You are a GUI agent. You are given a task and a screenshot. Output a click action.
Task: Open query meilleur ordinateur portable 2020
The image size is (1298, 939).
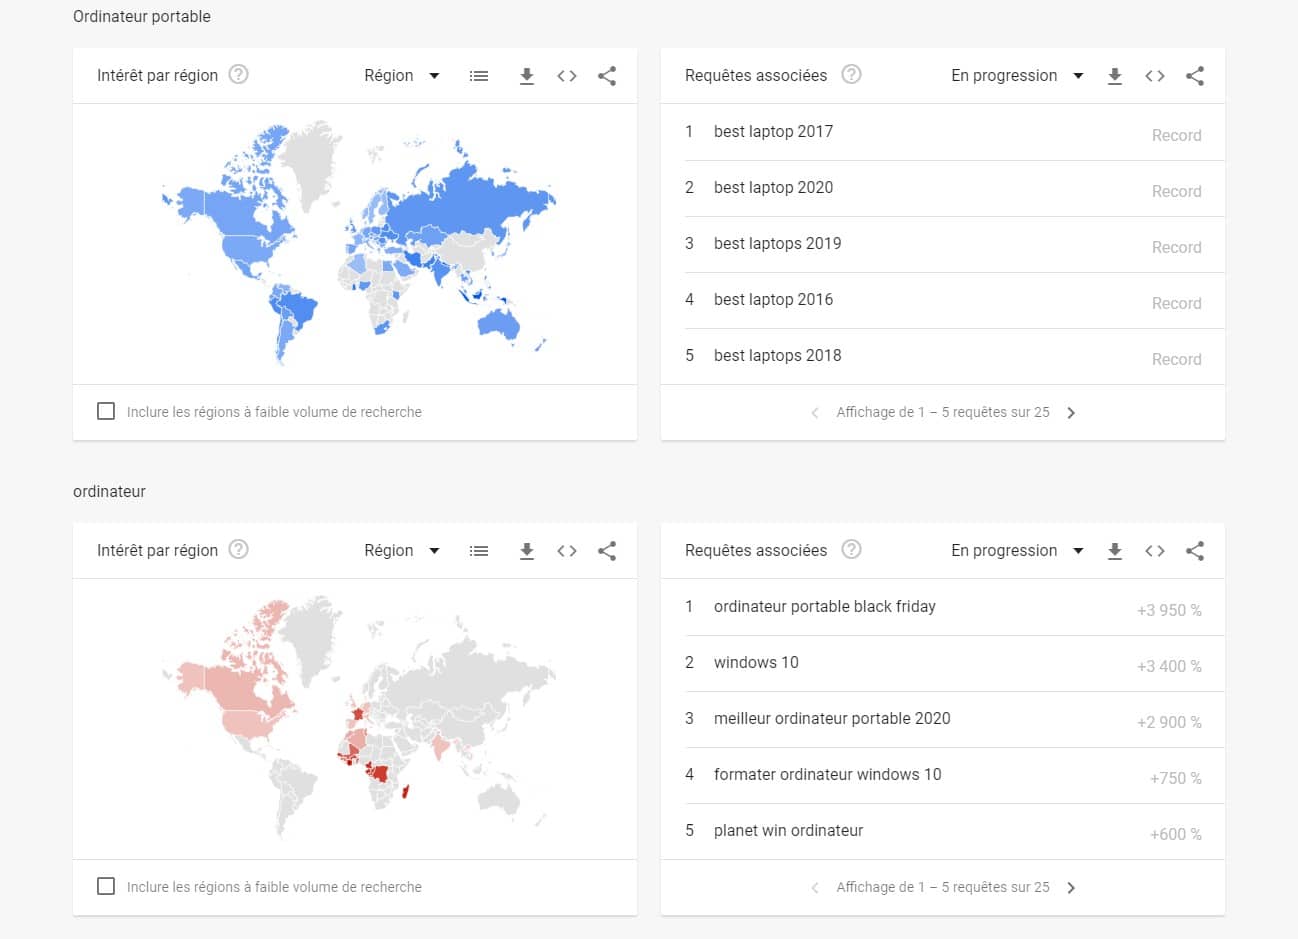tap(832, 719)
